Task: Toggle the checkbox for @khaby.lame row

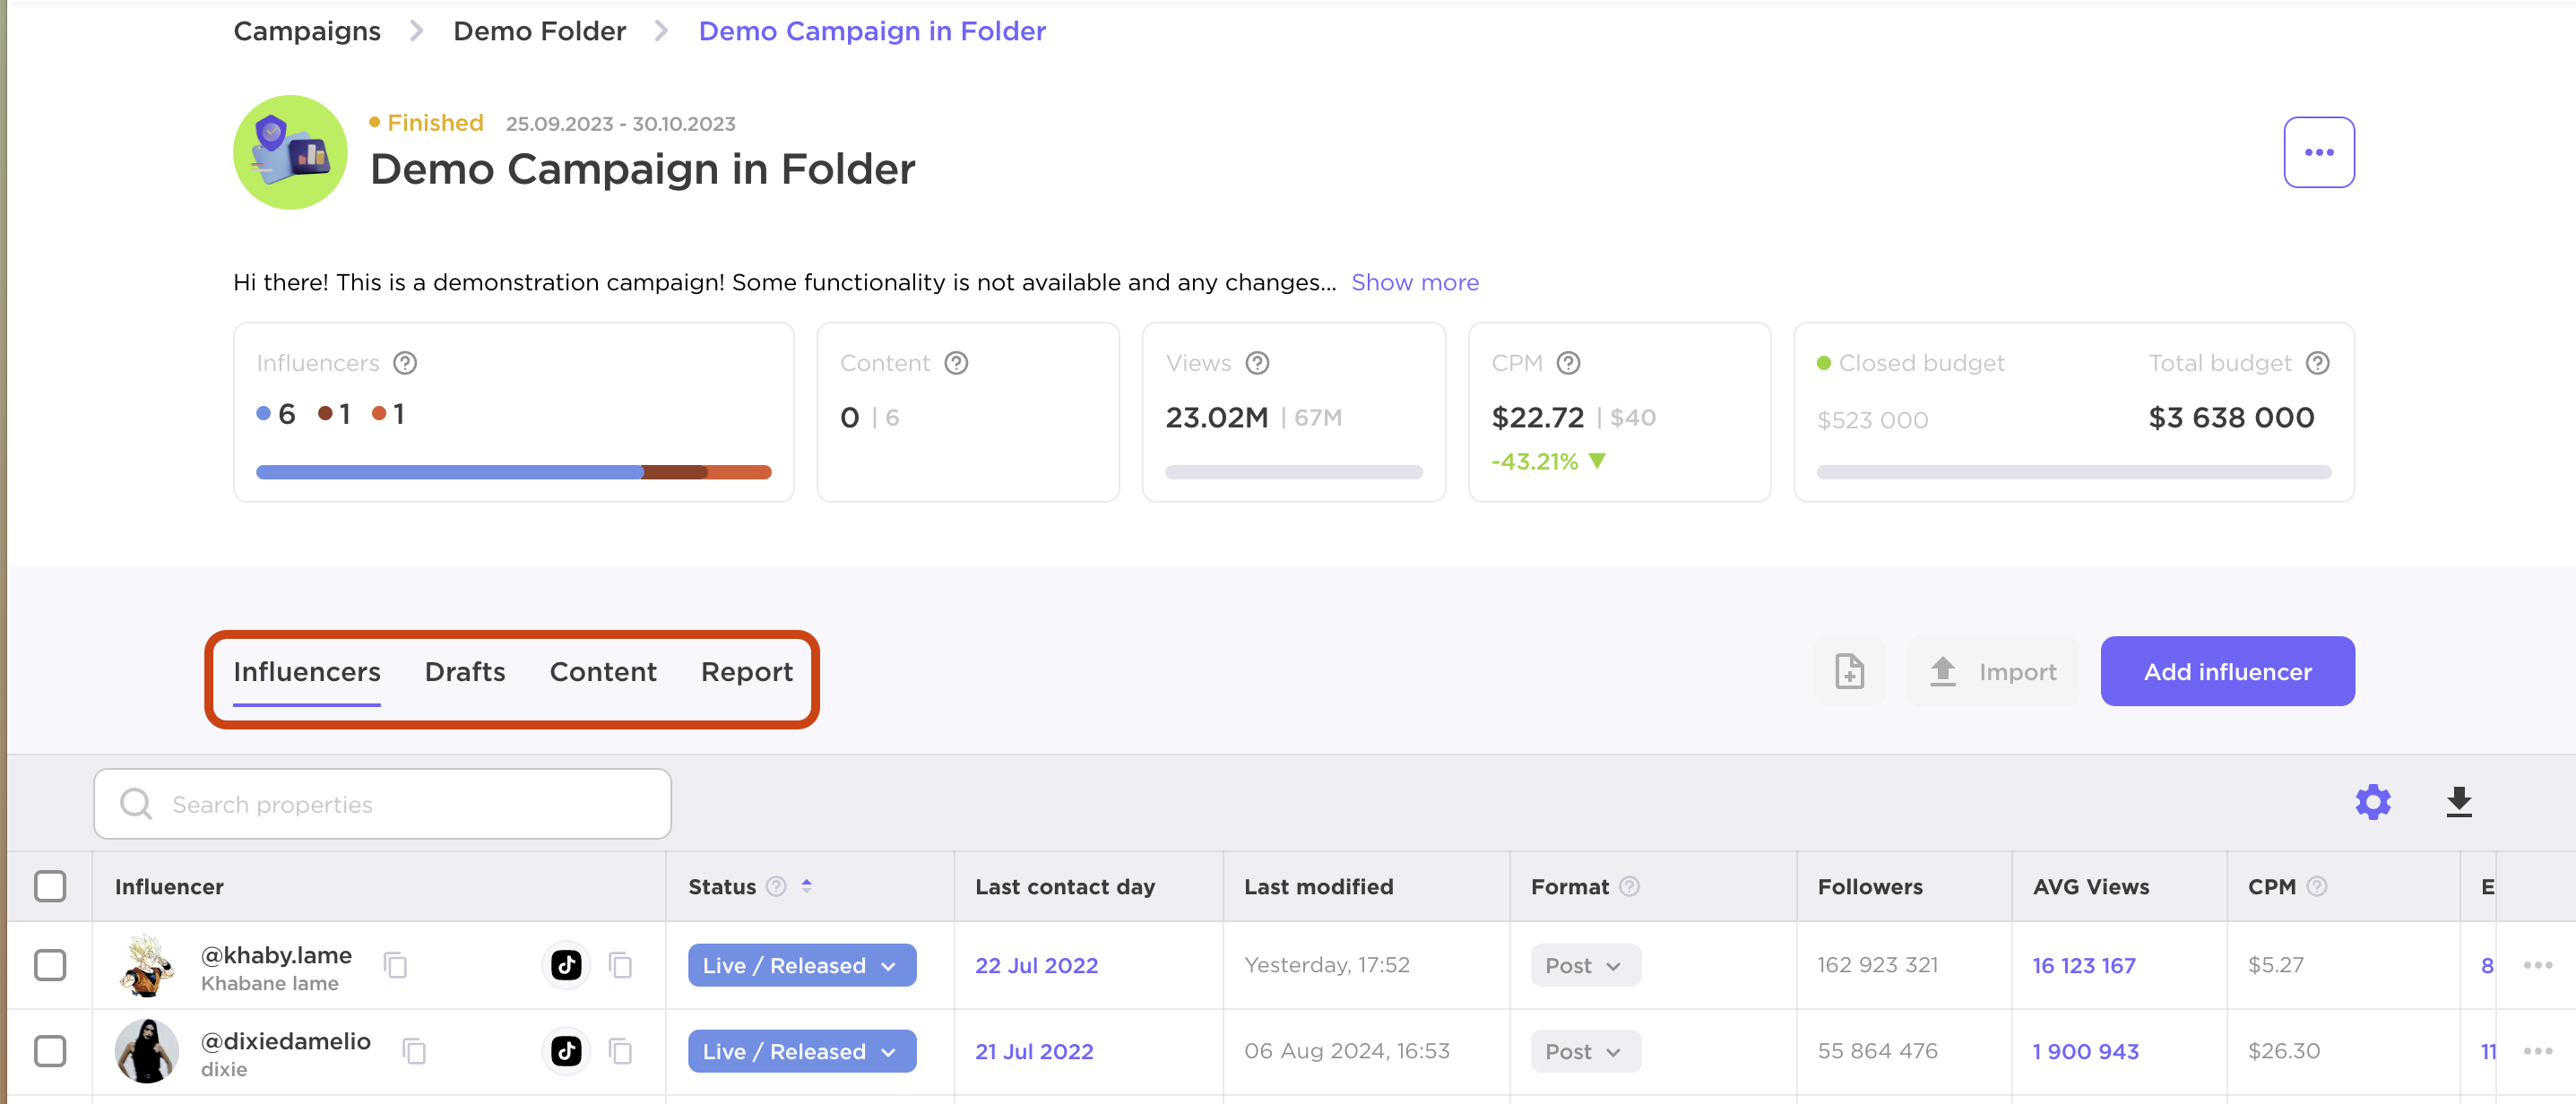Action: 51,966
